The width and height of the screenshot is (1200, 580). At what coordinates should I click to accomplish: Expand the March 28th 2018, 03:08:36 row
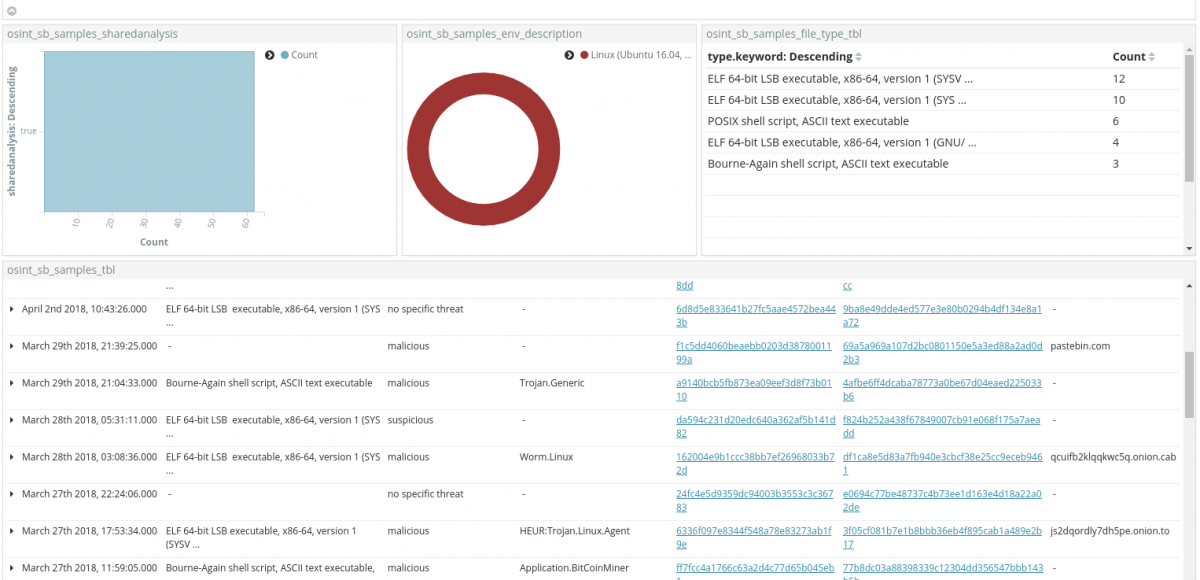click(x=12, y=457)
